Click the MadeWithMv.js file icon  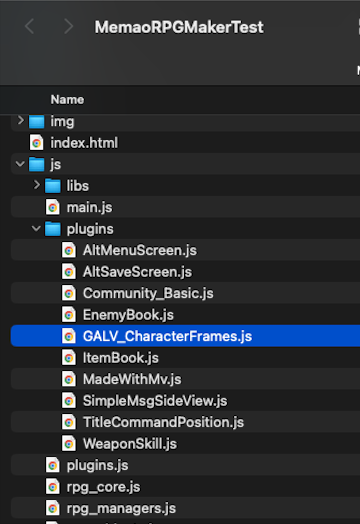(69, 379)
